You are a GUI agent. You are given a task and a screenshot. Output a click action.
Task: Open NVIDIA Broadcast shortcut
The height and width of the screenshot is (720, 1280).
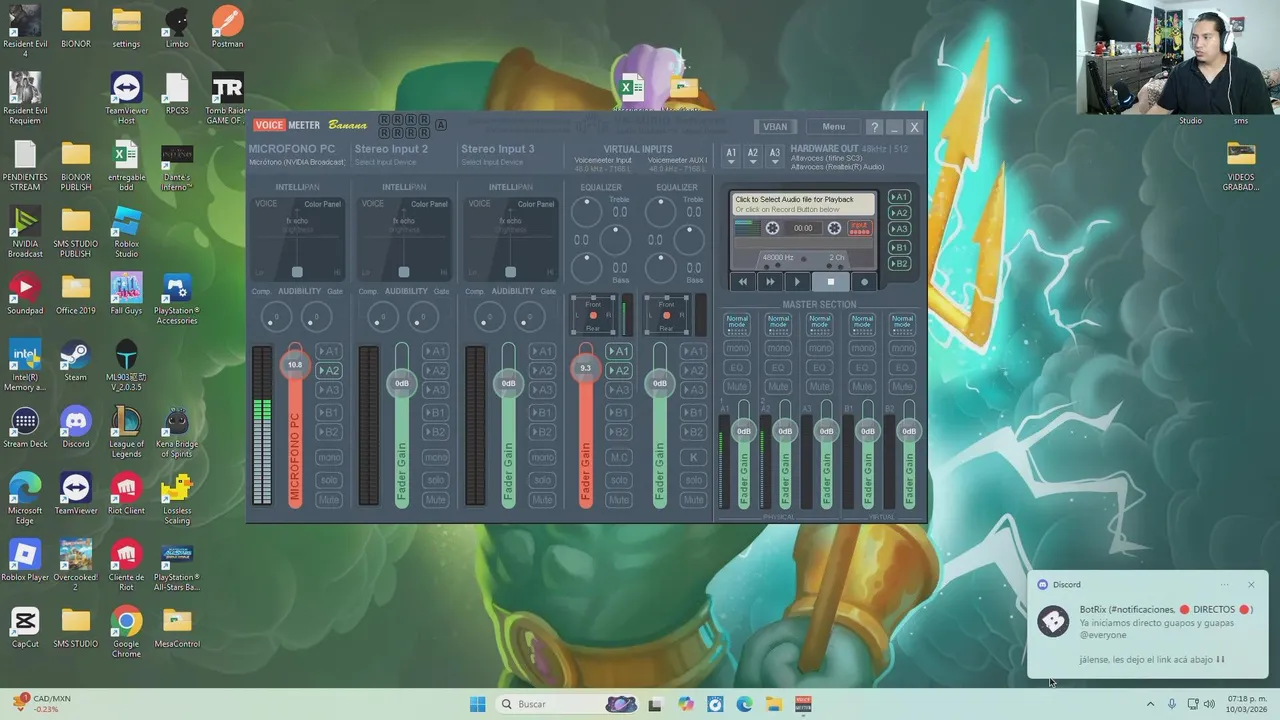point(25,232)
